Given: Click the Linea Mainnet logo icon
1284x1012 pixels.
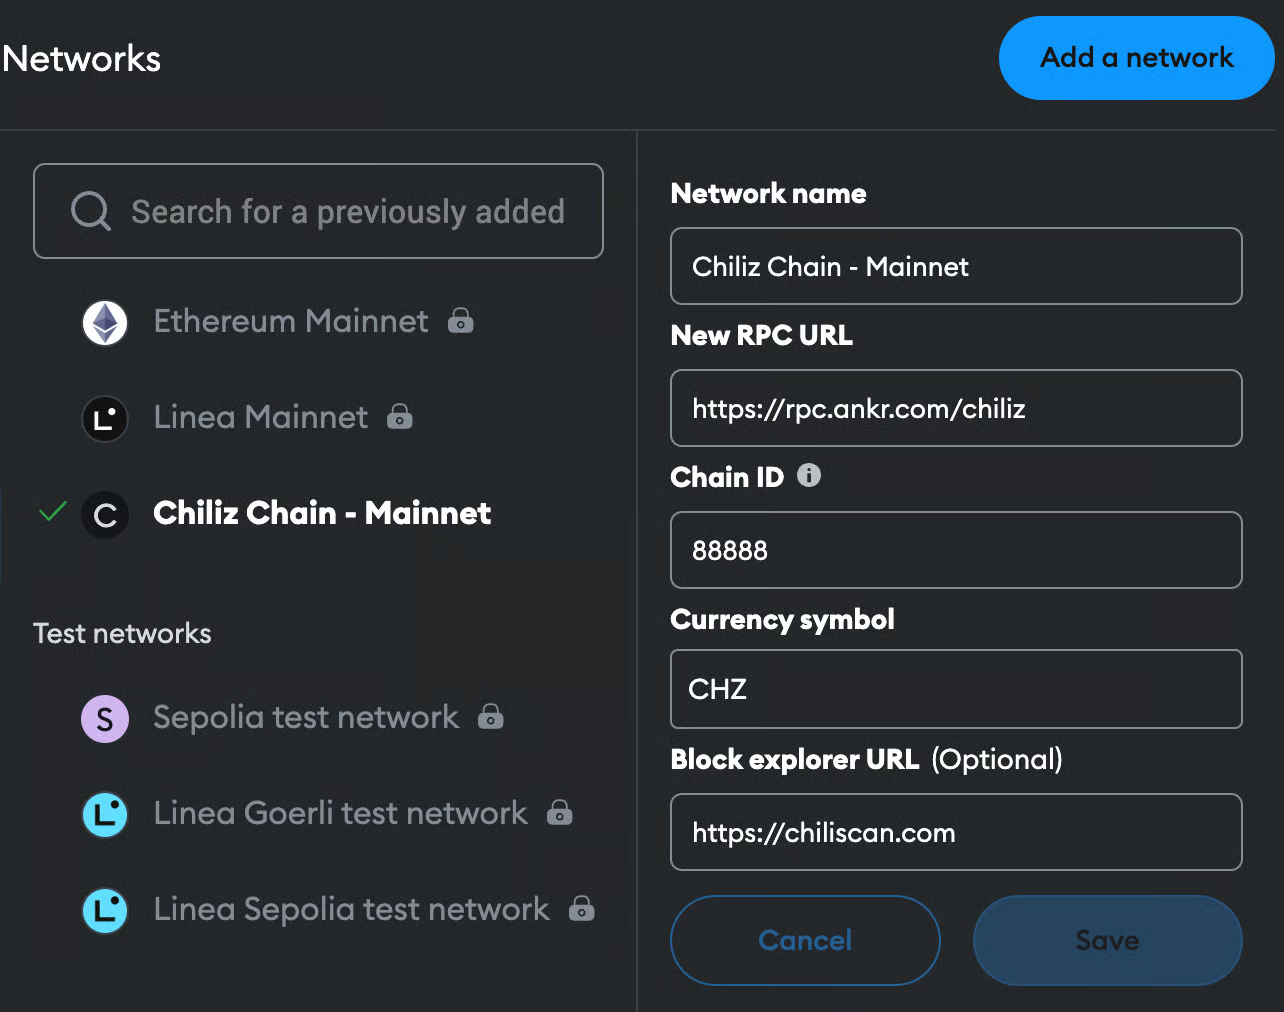Looking at the screenshot, I should [x=105, y=418].
